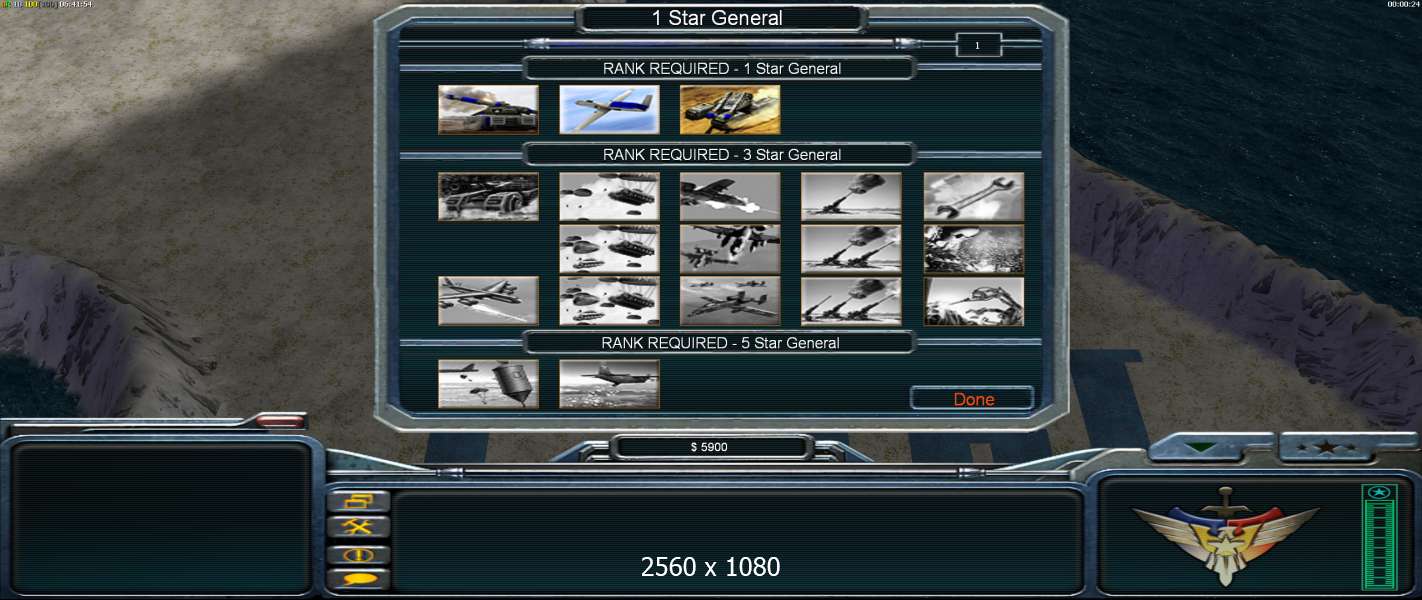Viewport: 1422px width, 600px height.
Task: Choose the parachuting bomb 5 Star power
Action: pos(488,384)
